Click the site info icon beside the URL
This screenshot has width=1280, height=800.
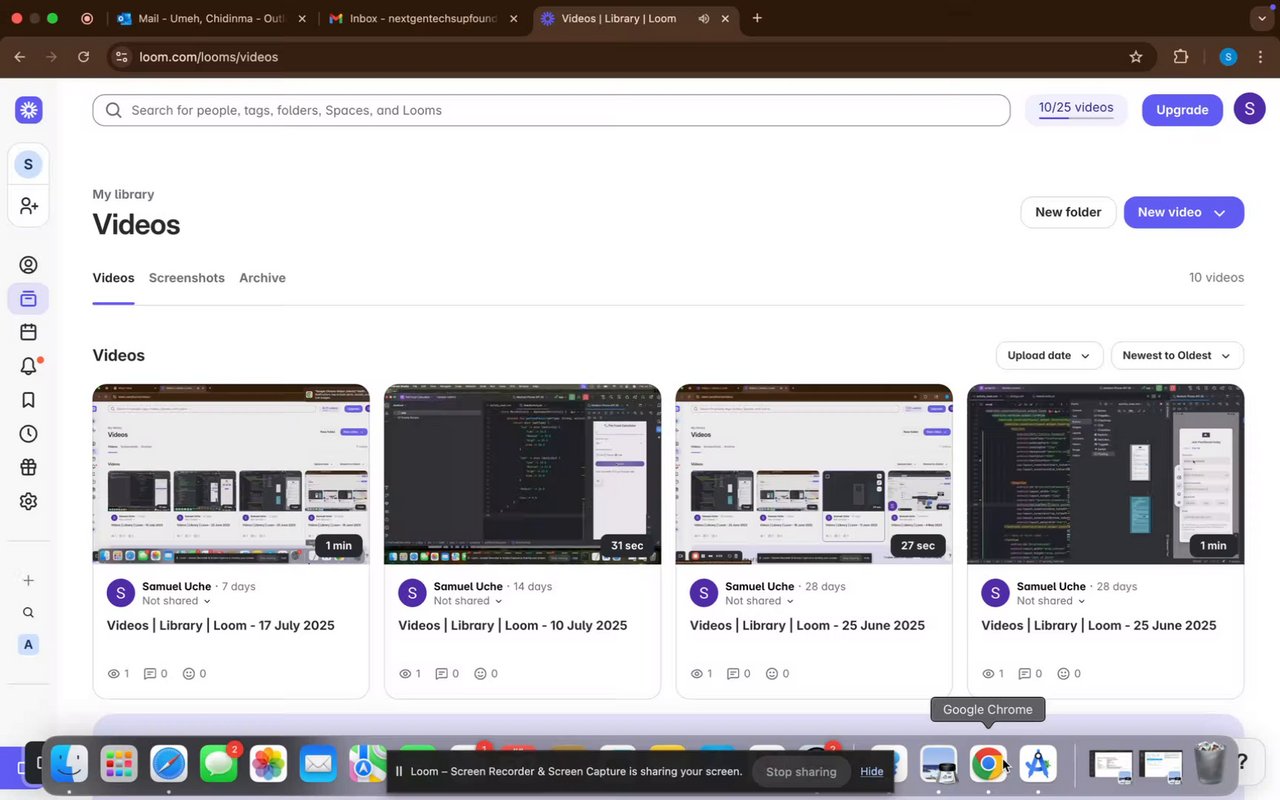click(122, 57)
